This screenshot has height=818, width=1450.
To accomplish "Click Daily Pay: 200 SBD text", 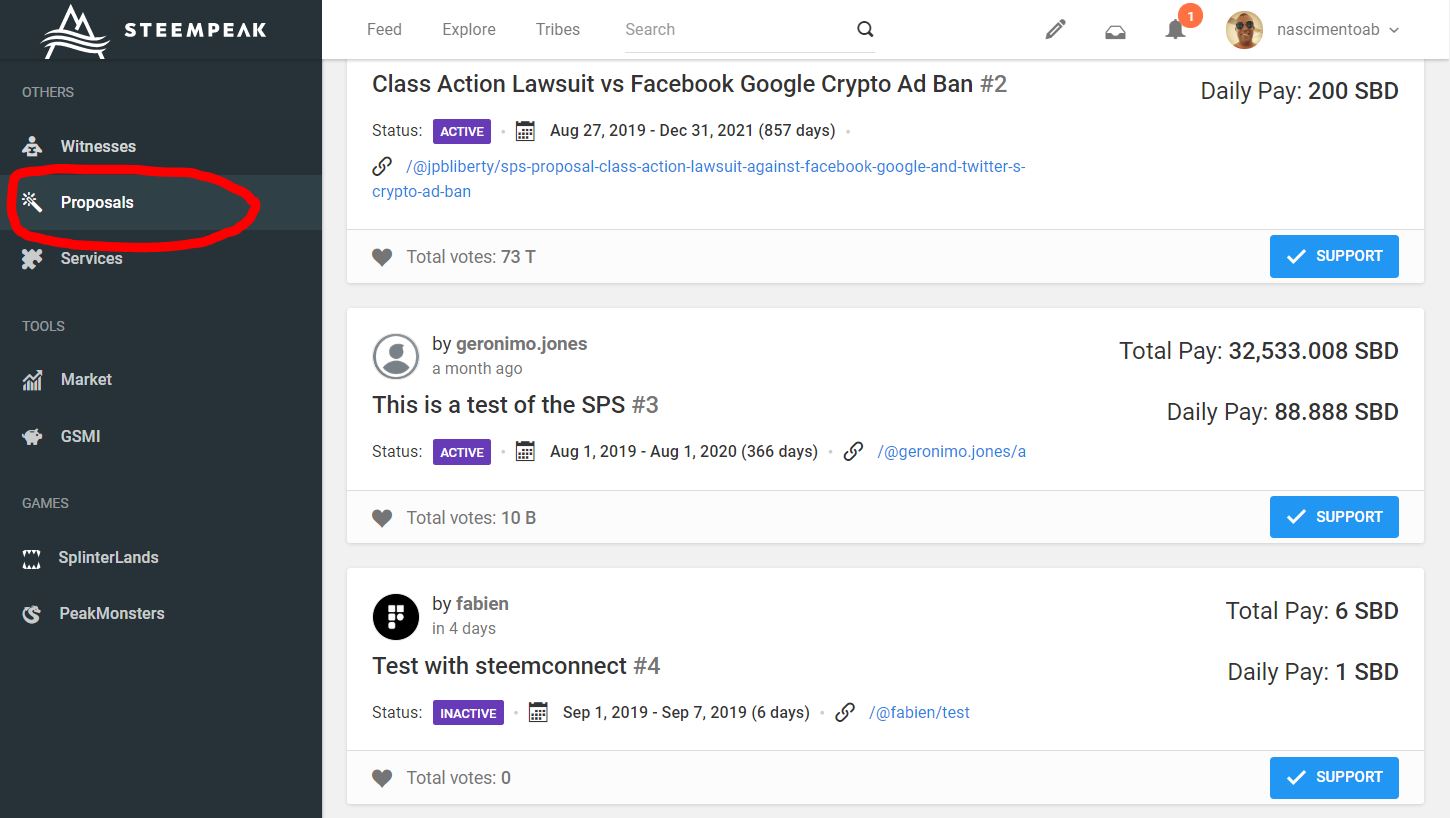I will point(1300,91).
